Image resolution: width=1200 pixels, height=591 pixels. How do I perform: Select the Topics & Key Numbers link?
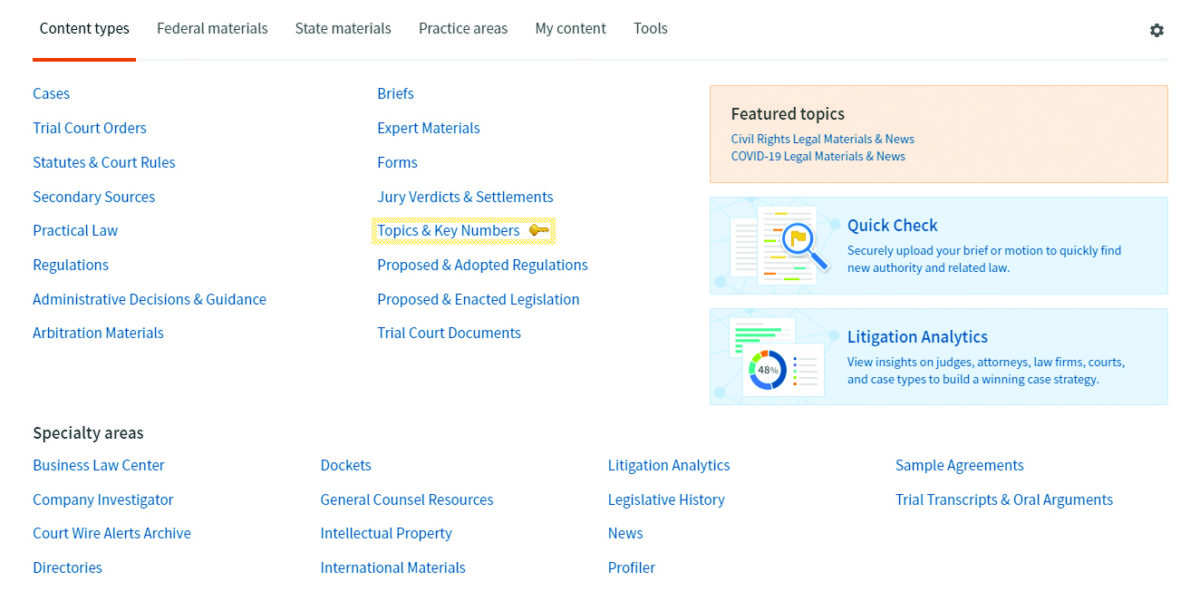click(448, 231)
